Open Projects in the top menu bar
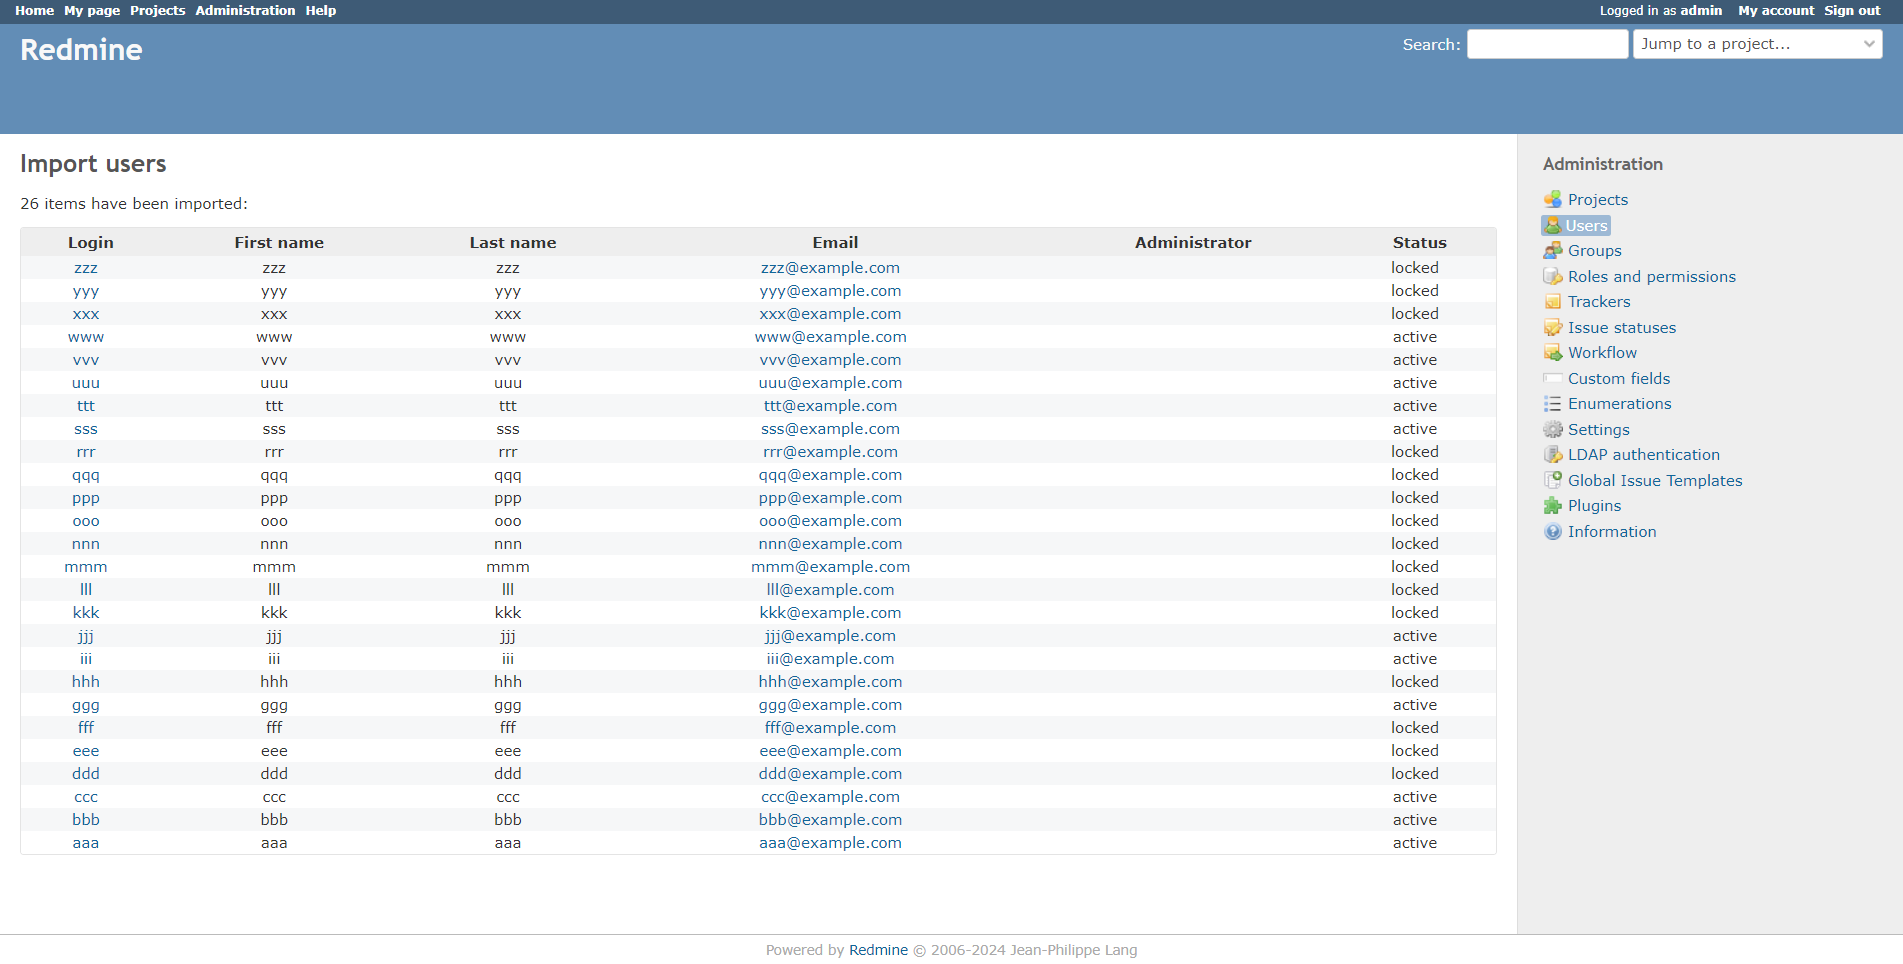This screenshot has width=1903, height=964. click(x=158, y=11)
